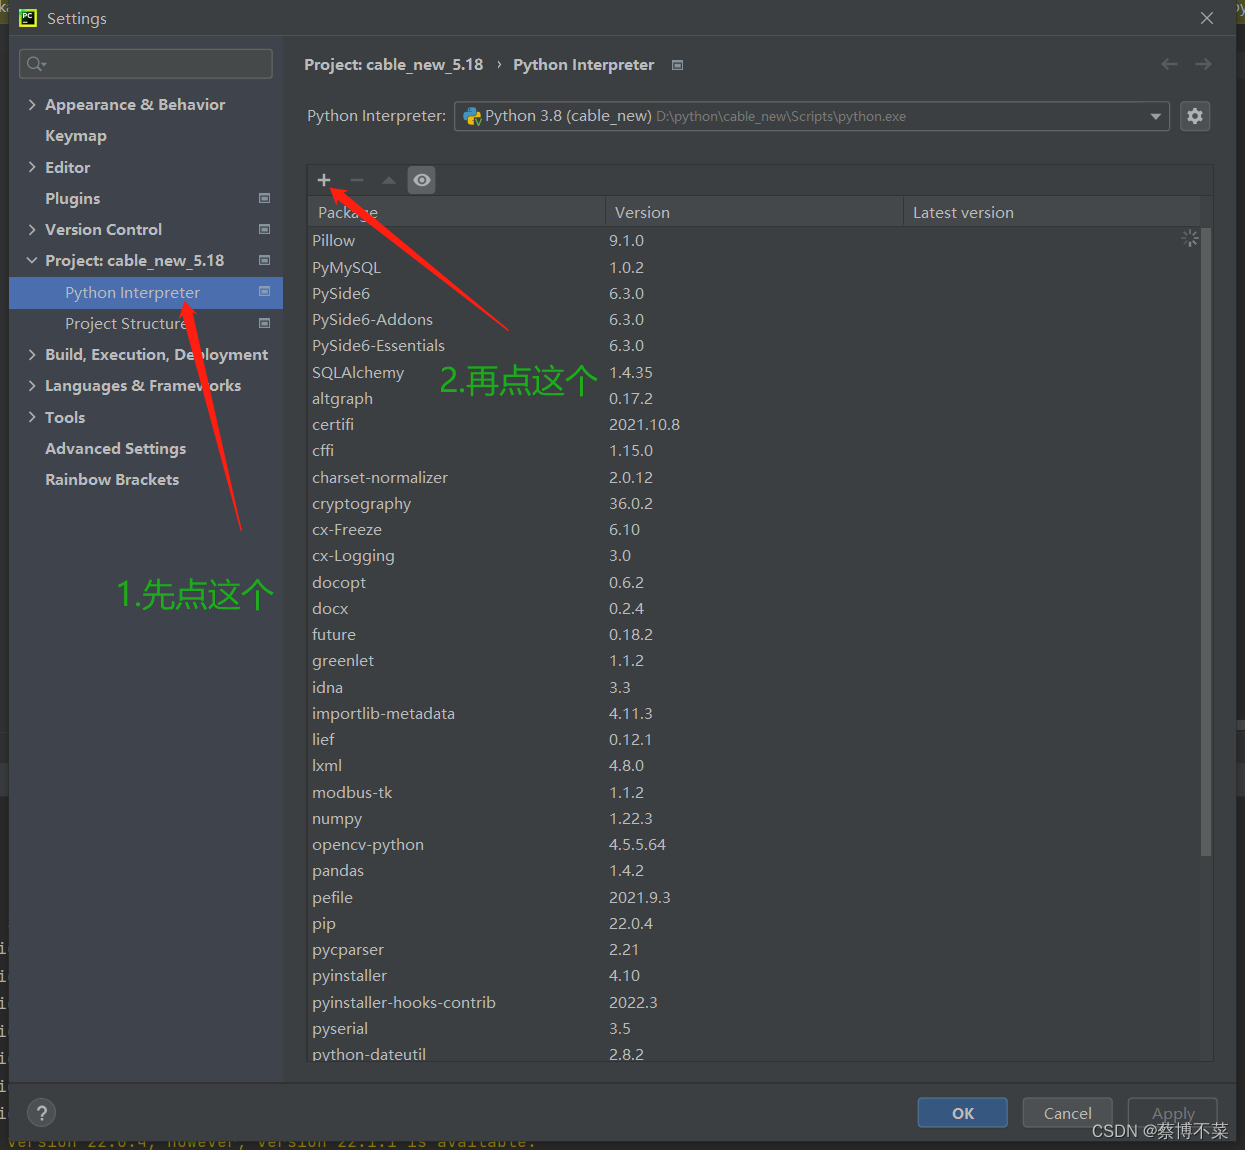Image resolution: width=1245 pixels, height=1150 pixels.
Task: Select the numpy package row
Action: point(754,818)
